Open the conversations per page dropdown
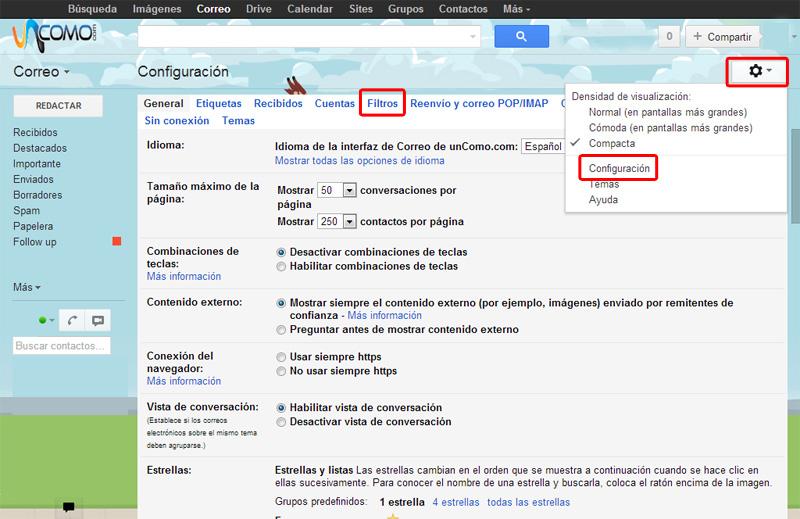The width and height of the screenshot is (800, 519). click(x=349, y=190)
